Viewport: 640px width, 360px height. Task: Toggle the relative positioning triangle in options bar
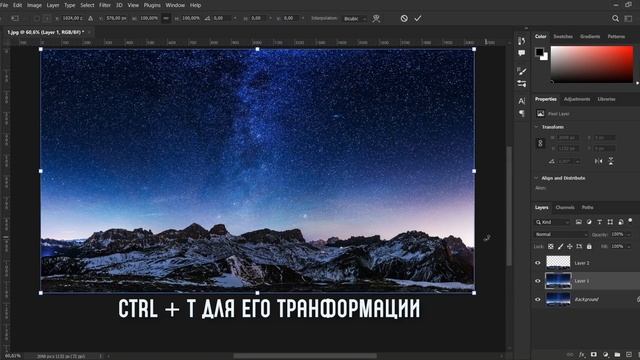(x=90, y=18)
